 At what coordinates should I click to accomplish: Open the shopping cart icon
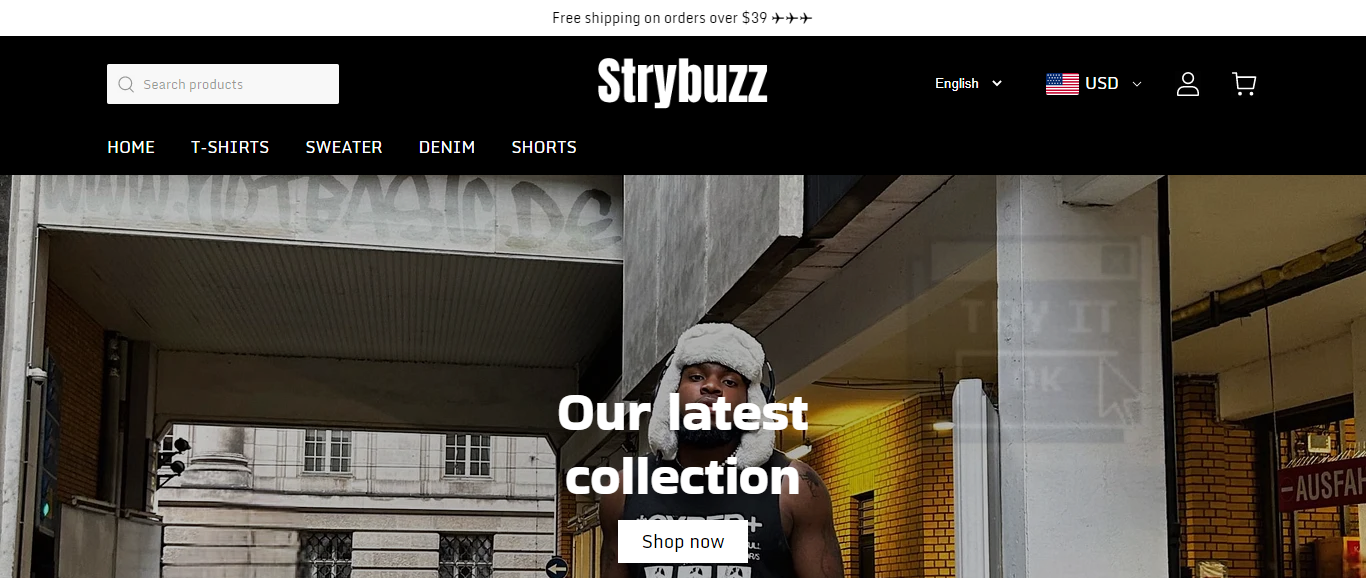(1244, 84)
